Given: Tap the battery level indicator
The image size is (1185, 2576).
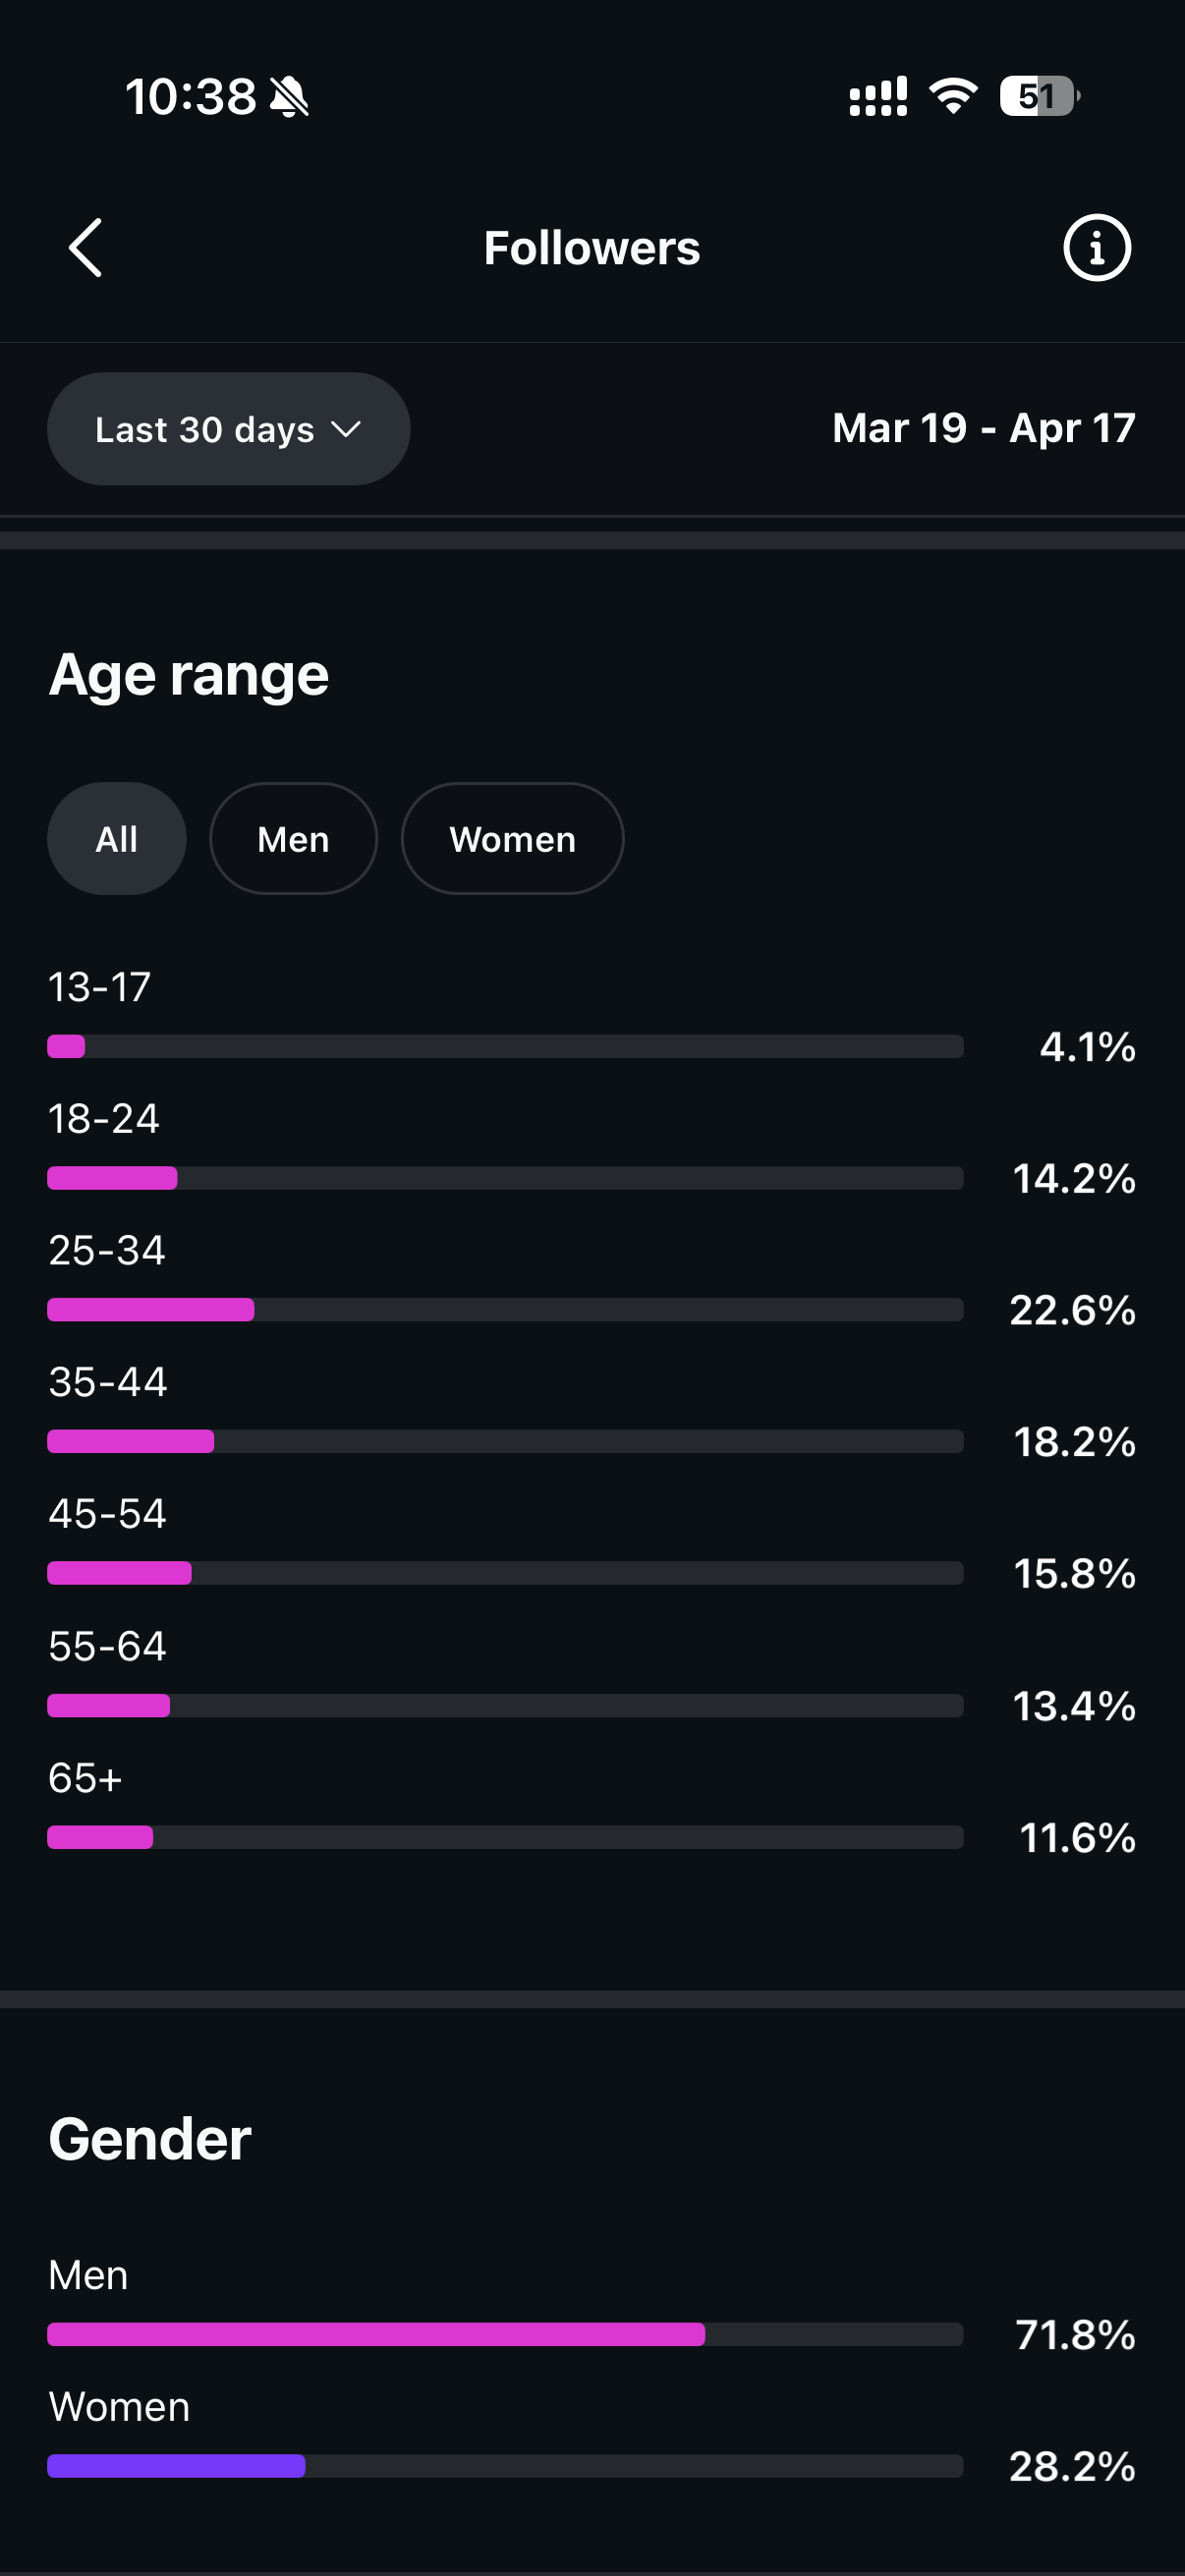Looking at the screenshot, I should pyautogui.click(x=1038, y=96).
